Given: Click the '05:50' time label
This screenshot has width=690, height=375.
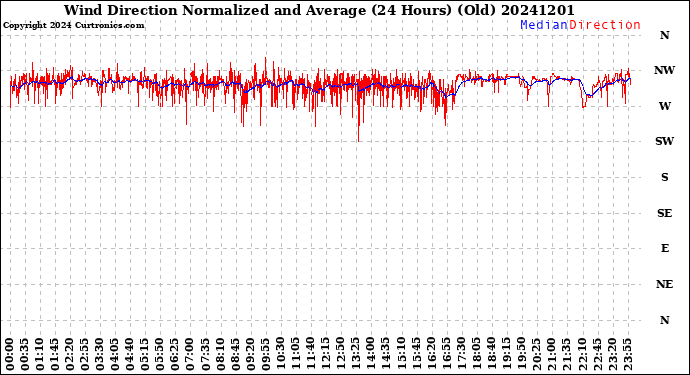Looking at the screenshot, I should tap(160, 354).
